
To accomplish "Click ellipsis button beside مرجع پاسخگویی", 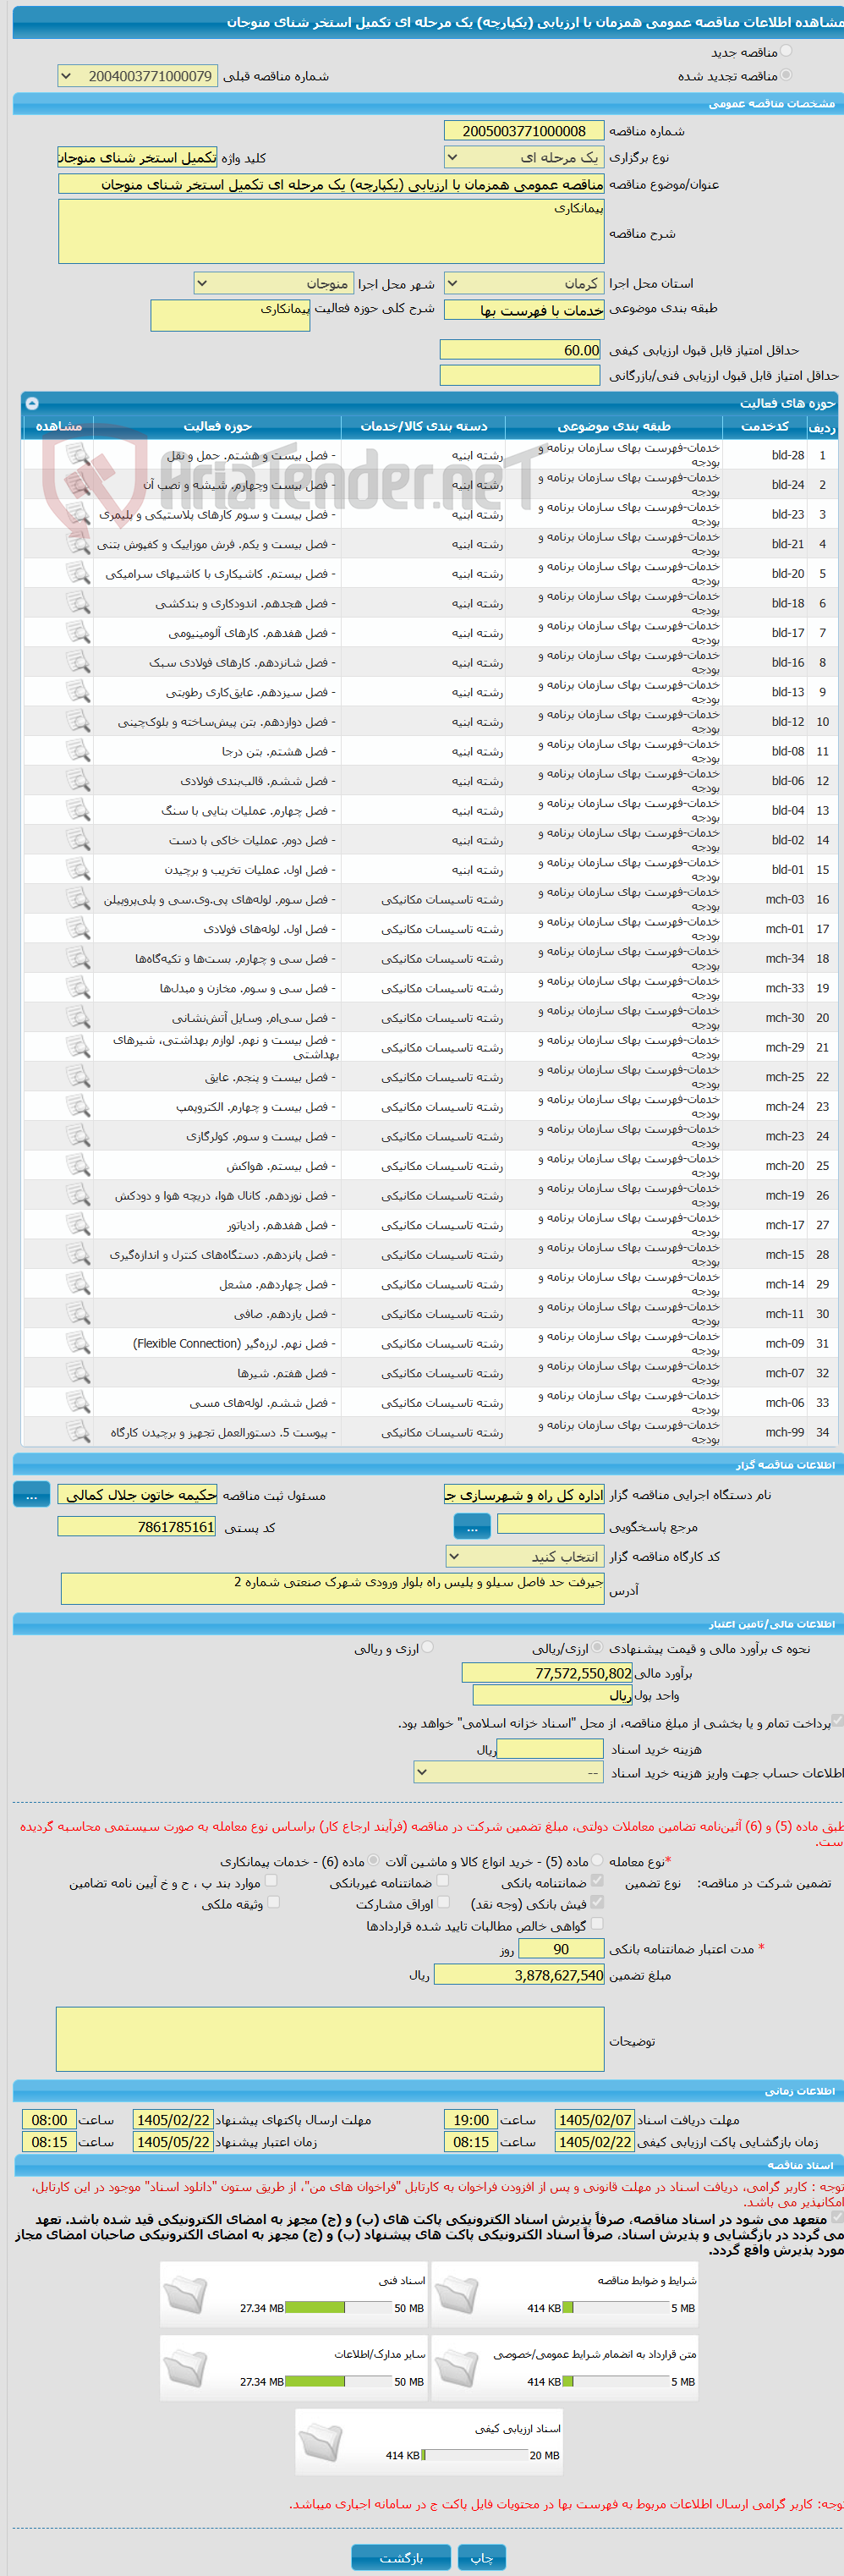I will pos(472,1527).
